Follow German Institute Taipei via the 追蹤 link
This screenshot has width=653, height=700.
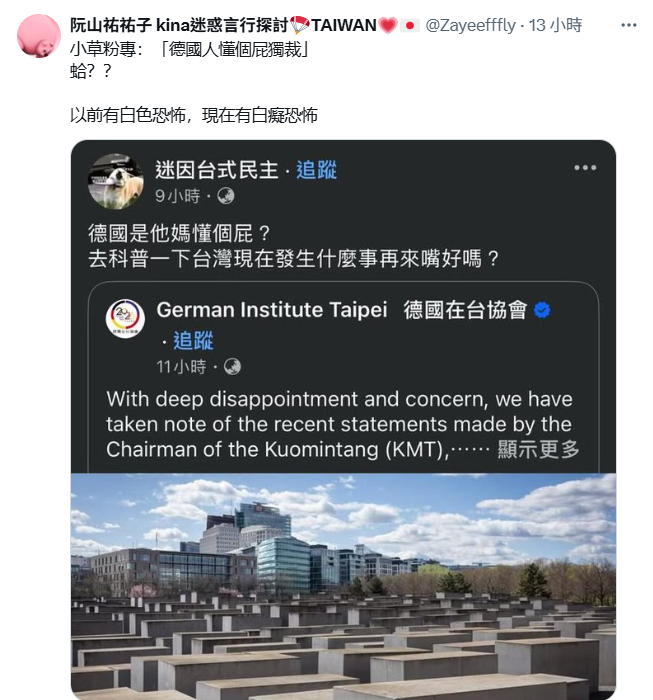tap(193, 341)
